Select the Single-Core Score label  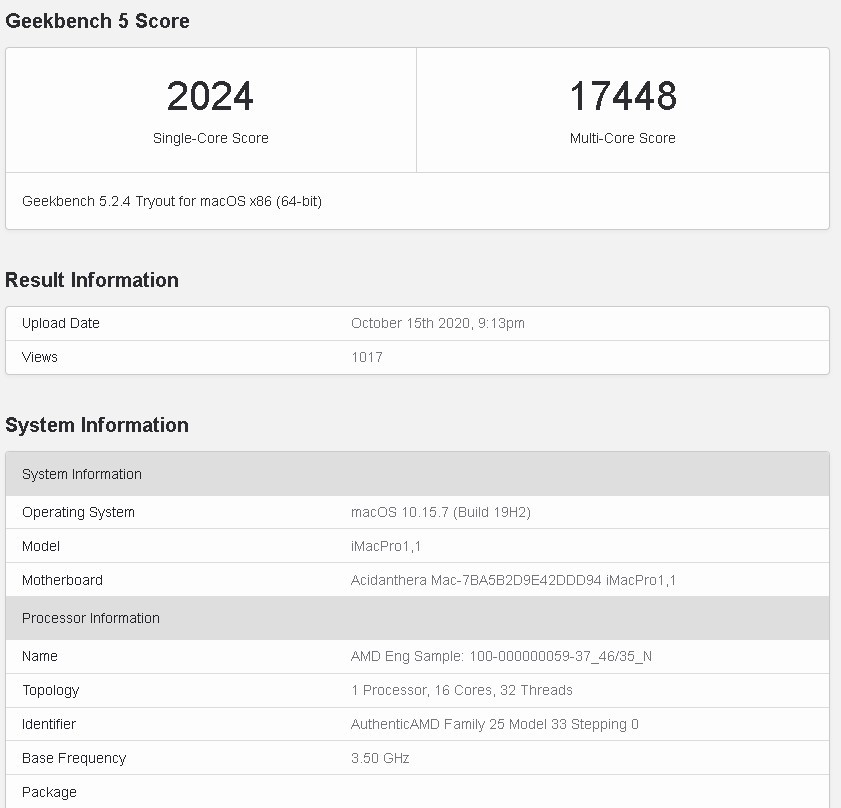pos(210,138)
